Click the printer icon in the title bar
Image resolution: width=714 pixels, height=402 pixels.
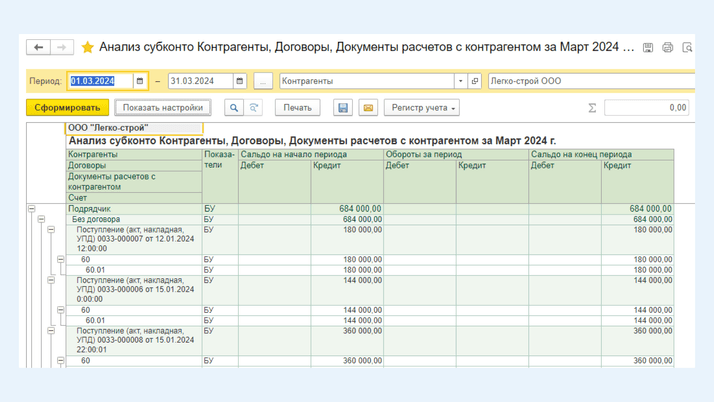pyautogui.click(x=668, y=47)
